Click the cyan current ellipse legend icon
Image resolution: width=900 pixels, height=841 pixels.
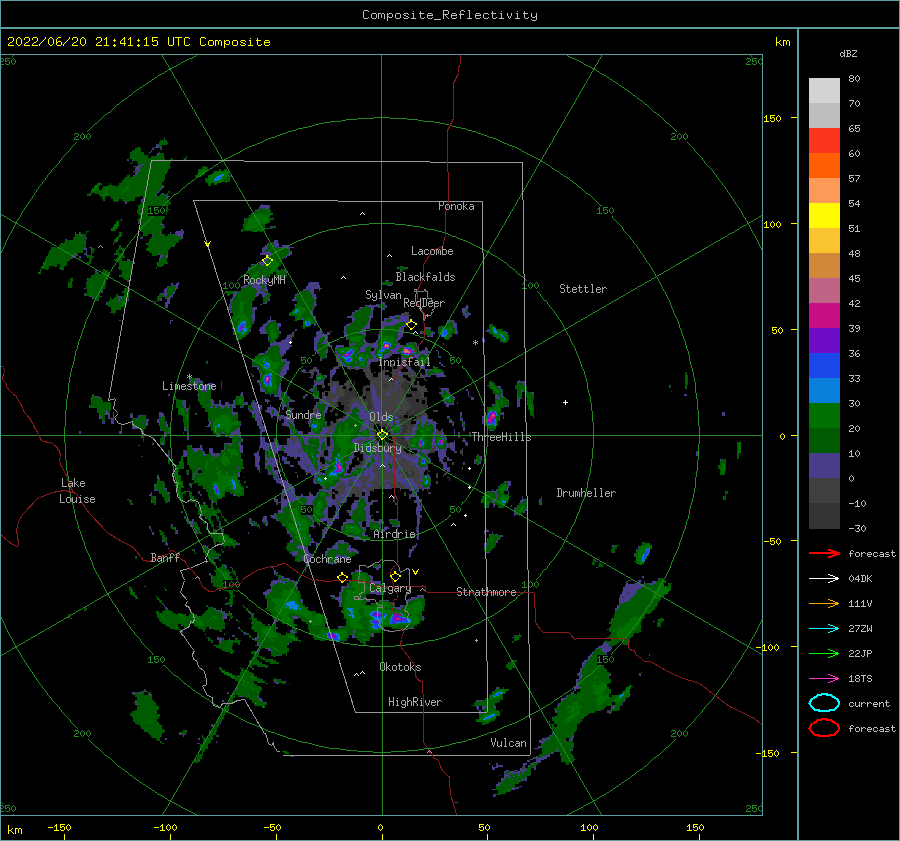point(824,703)
